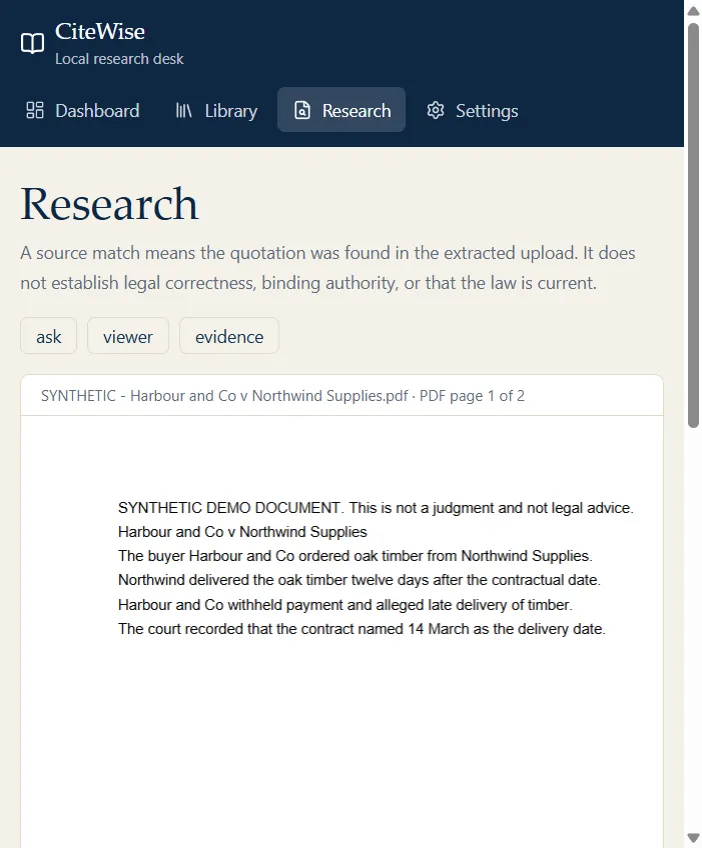This screenshot has width=702, height=848.
Task: Click the vertical scrollbar thumb
Action: (x=693, y=225)
